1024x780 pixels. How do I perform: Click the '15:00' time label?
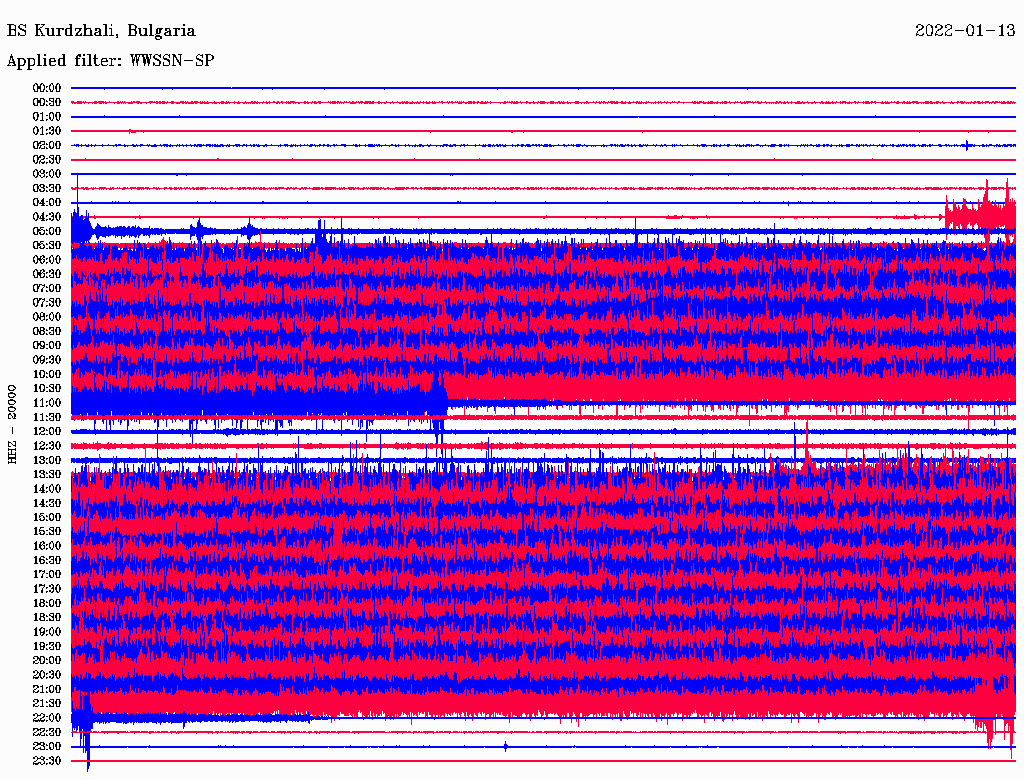[46, 517]
